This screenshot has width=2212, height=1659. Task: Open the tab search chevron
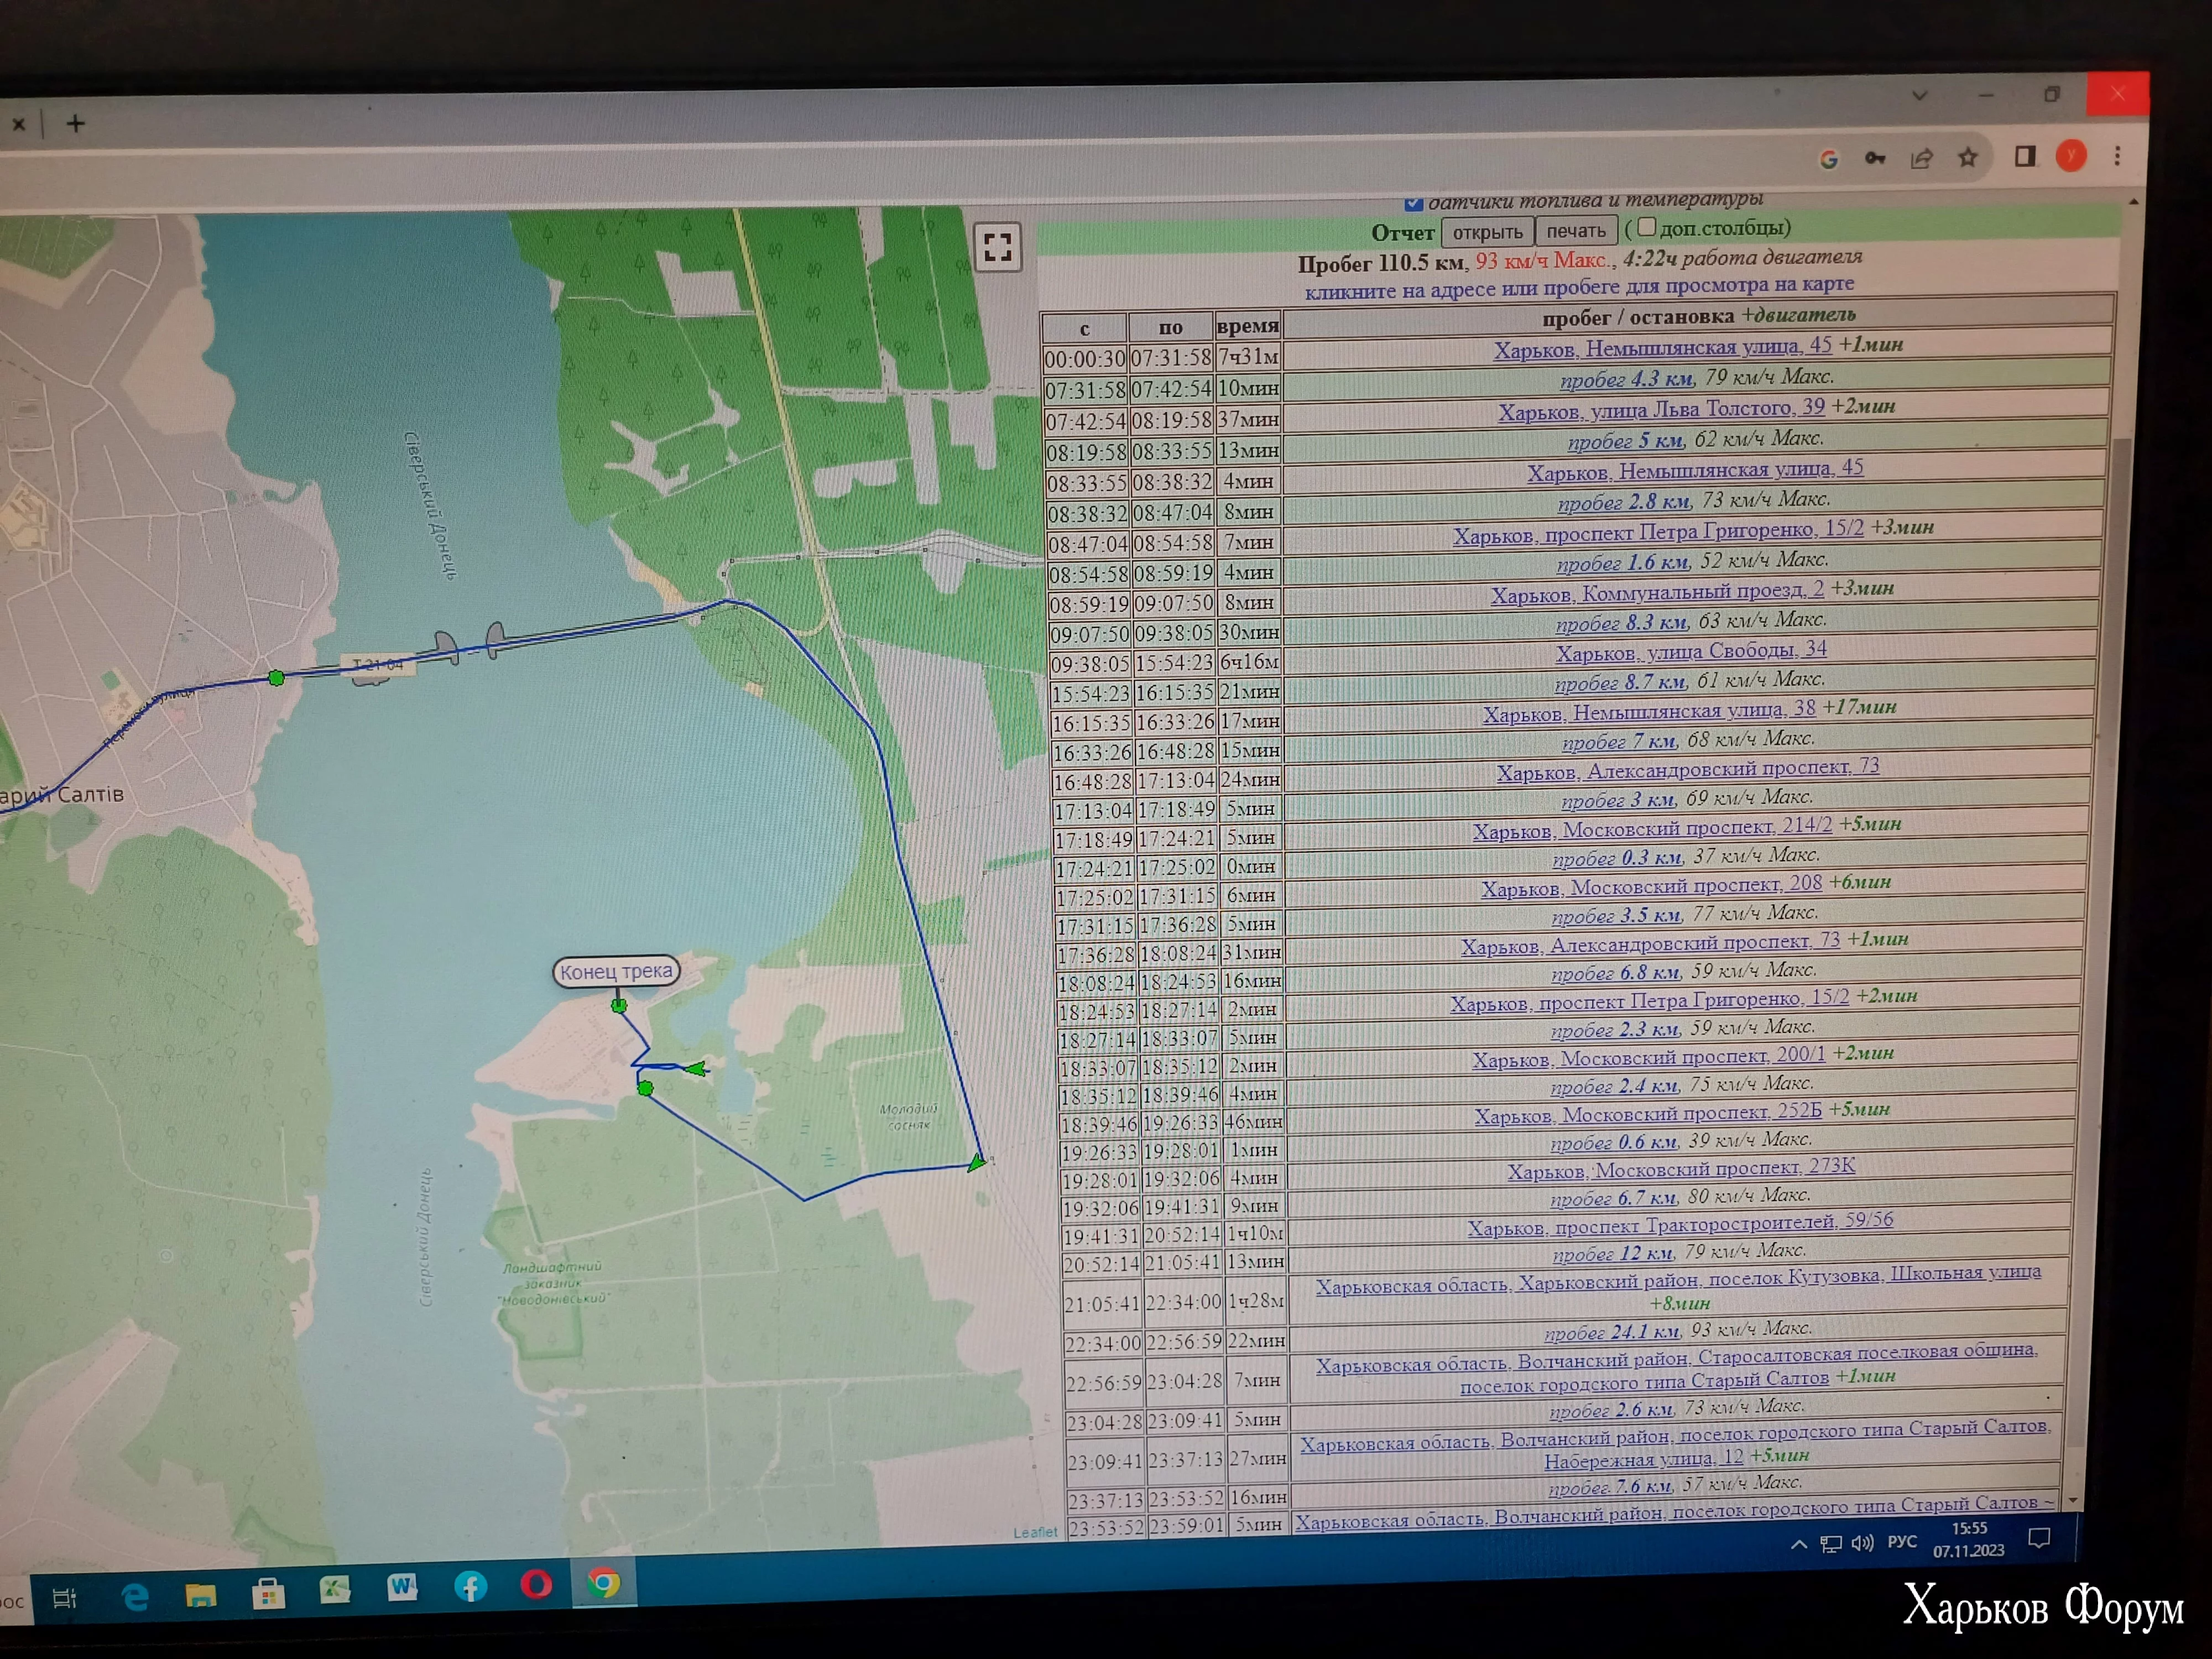coord(1919,96)
